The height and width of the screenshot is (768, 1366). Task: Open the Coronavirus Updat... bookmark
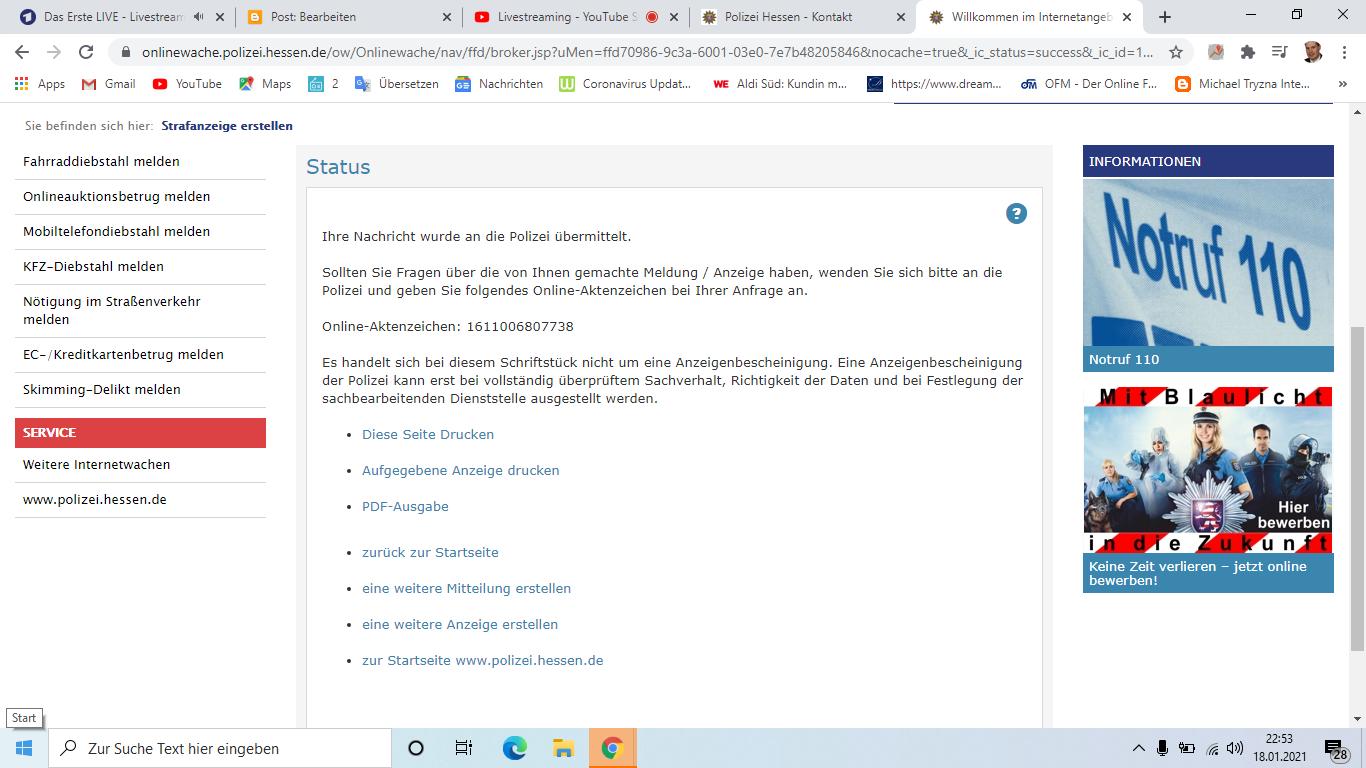tap(626, 84)
